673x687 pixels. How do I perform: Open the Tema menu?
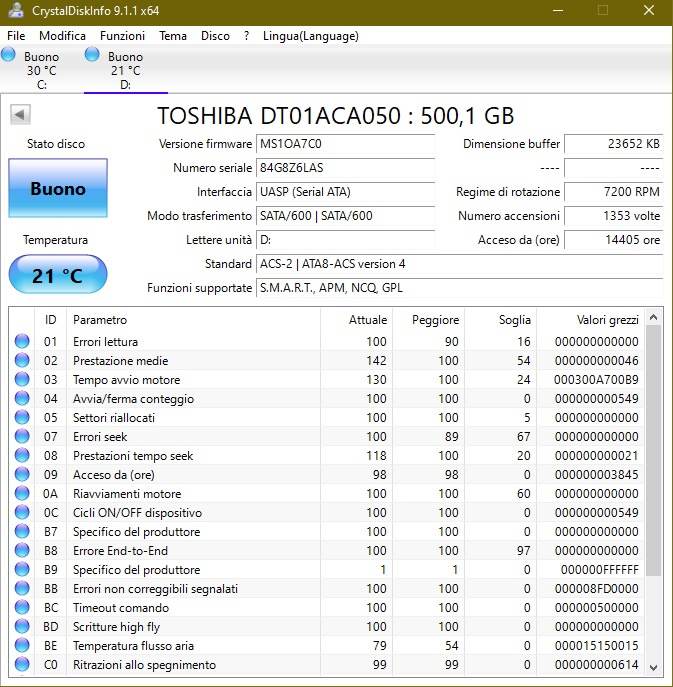coord(173,35)
